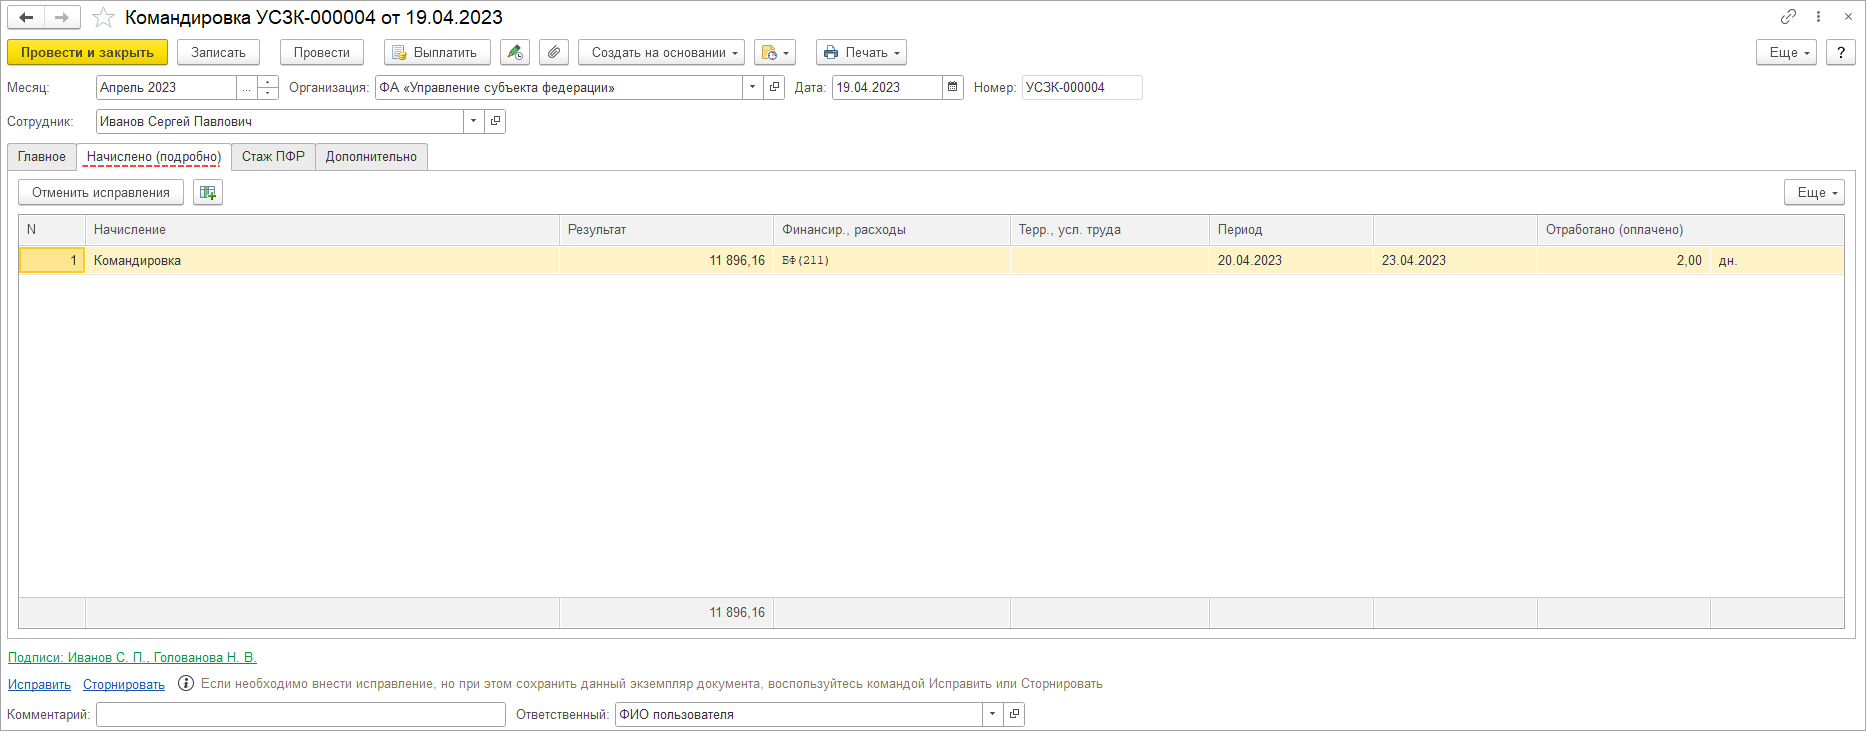Image resolution: width=1866 pixels, height=731 pixels.
Task: Expand the Печать menu
Action: [861, 52]
